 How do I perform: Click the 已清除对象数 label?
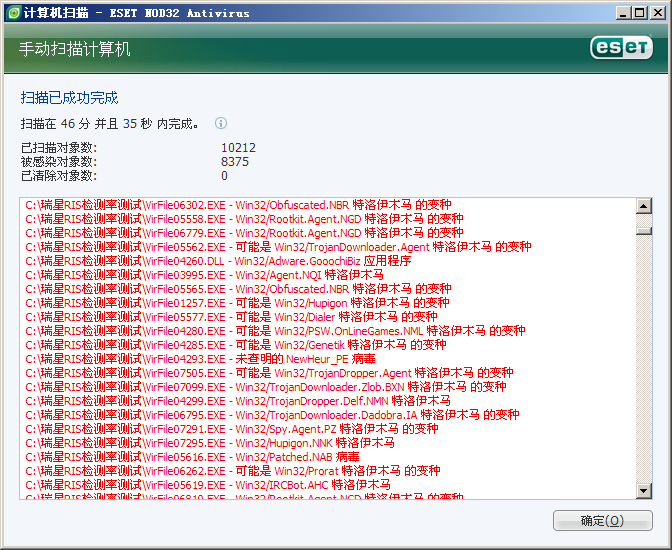click(59, 176)
